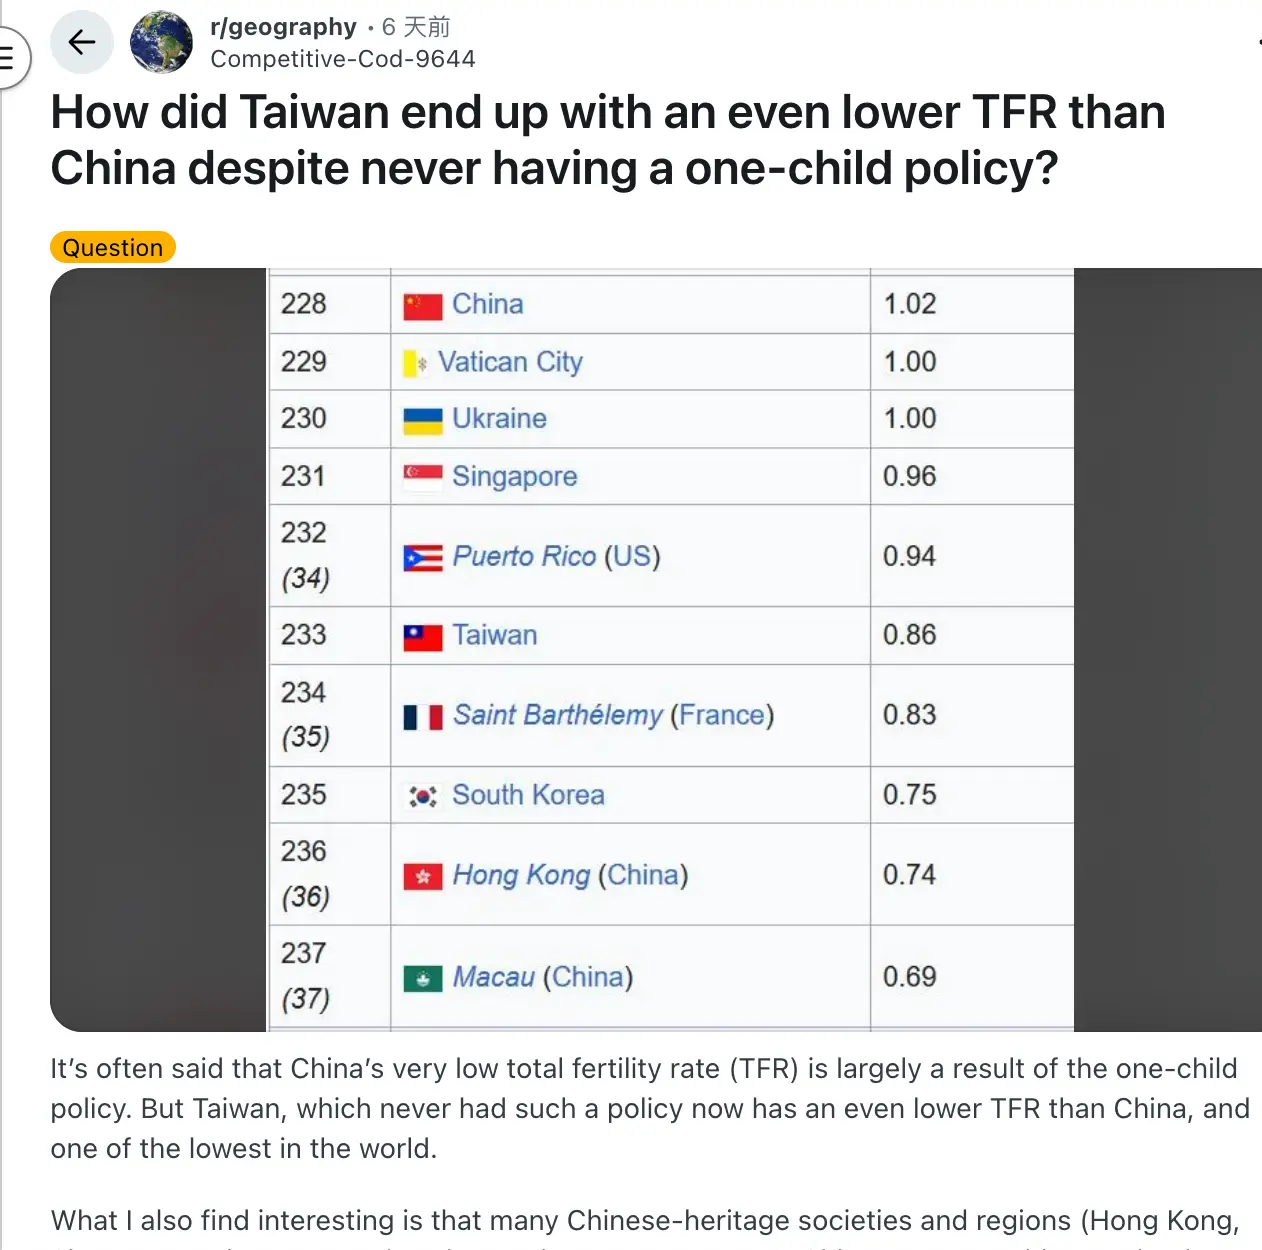The width and height of the screenshot is (1262, 1250).
Task: Open user Competitive-Cod-9644's profile
Action: pos(342,59)
